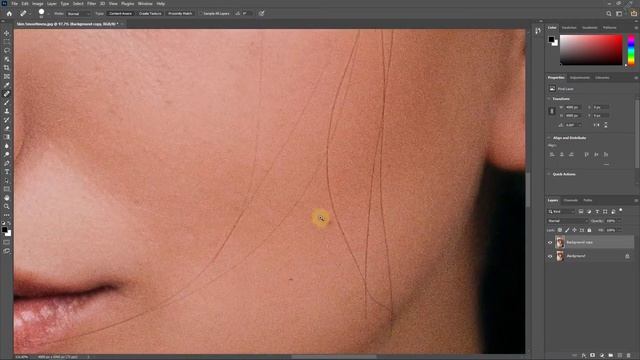Image resolution: width=640 pixels, height=360 pixels.
Task: Toggle layer filtering on/off switch
Action: point(621,210)
